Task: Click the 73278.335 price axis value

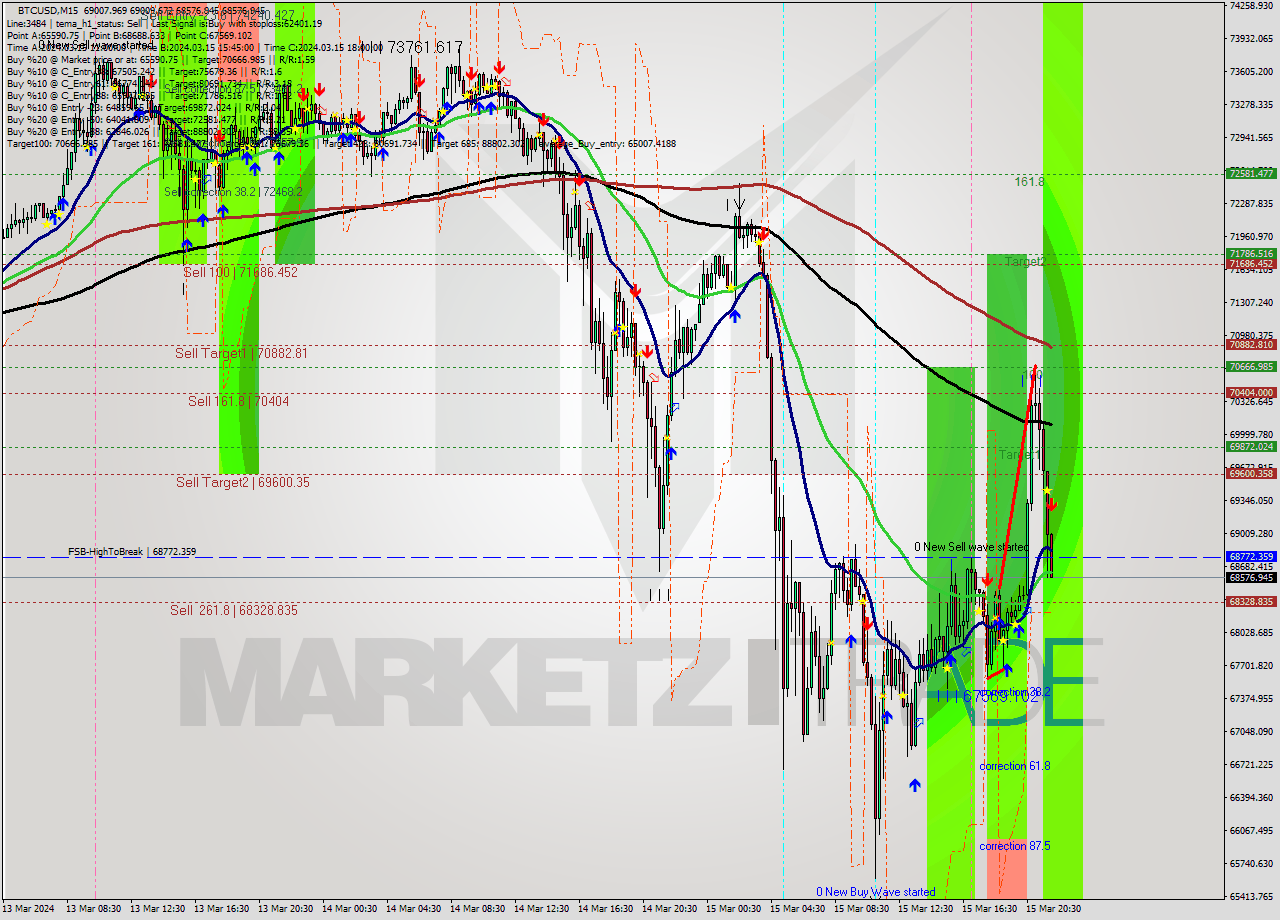Action: pyautogui.click(x=1251, y=104)
